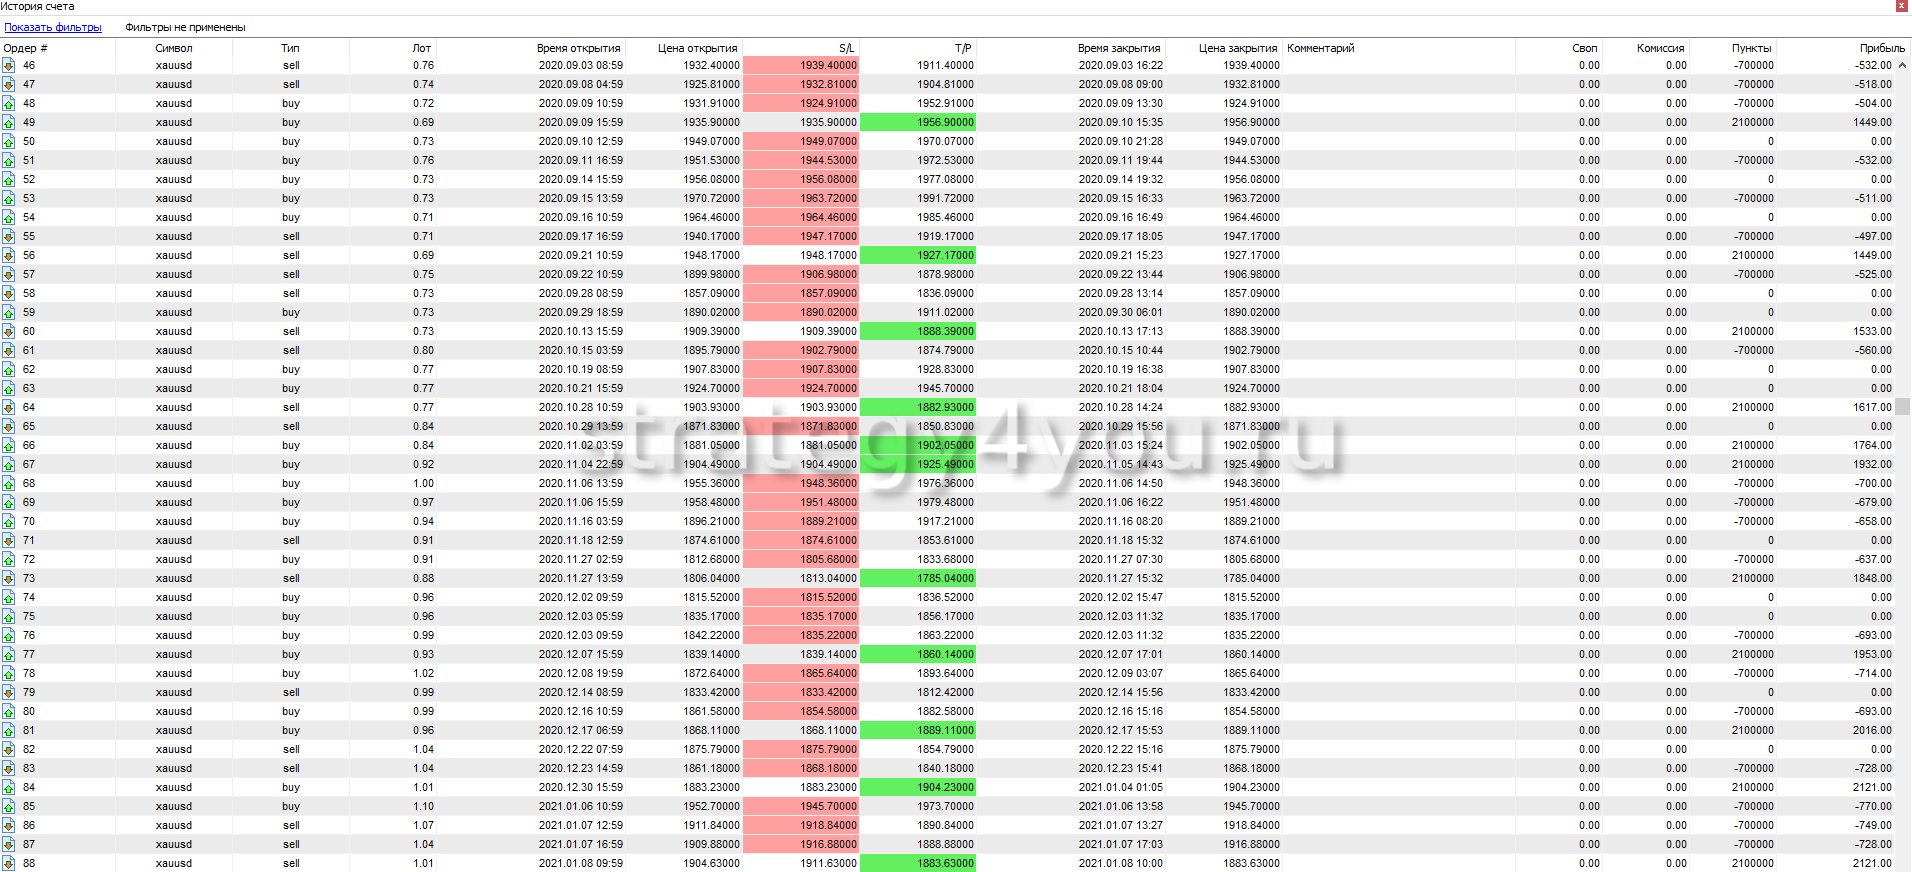The image size is (1912, 872).
Task: Select red S/L cell 1939.40000 of order 46
Action: point(800,66)
